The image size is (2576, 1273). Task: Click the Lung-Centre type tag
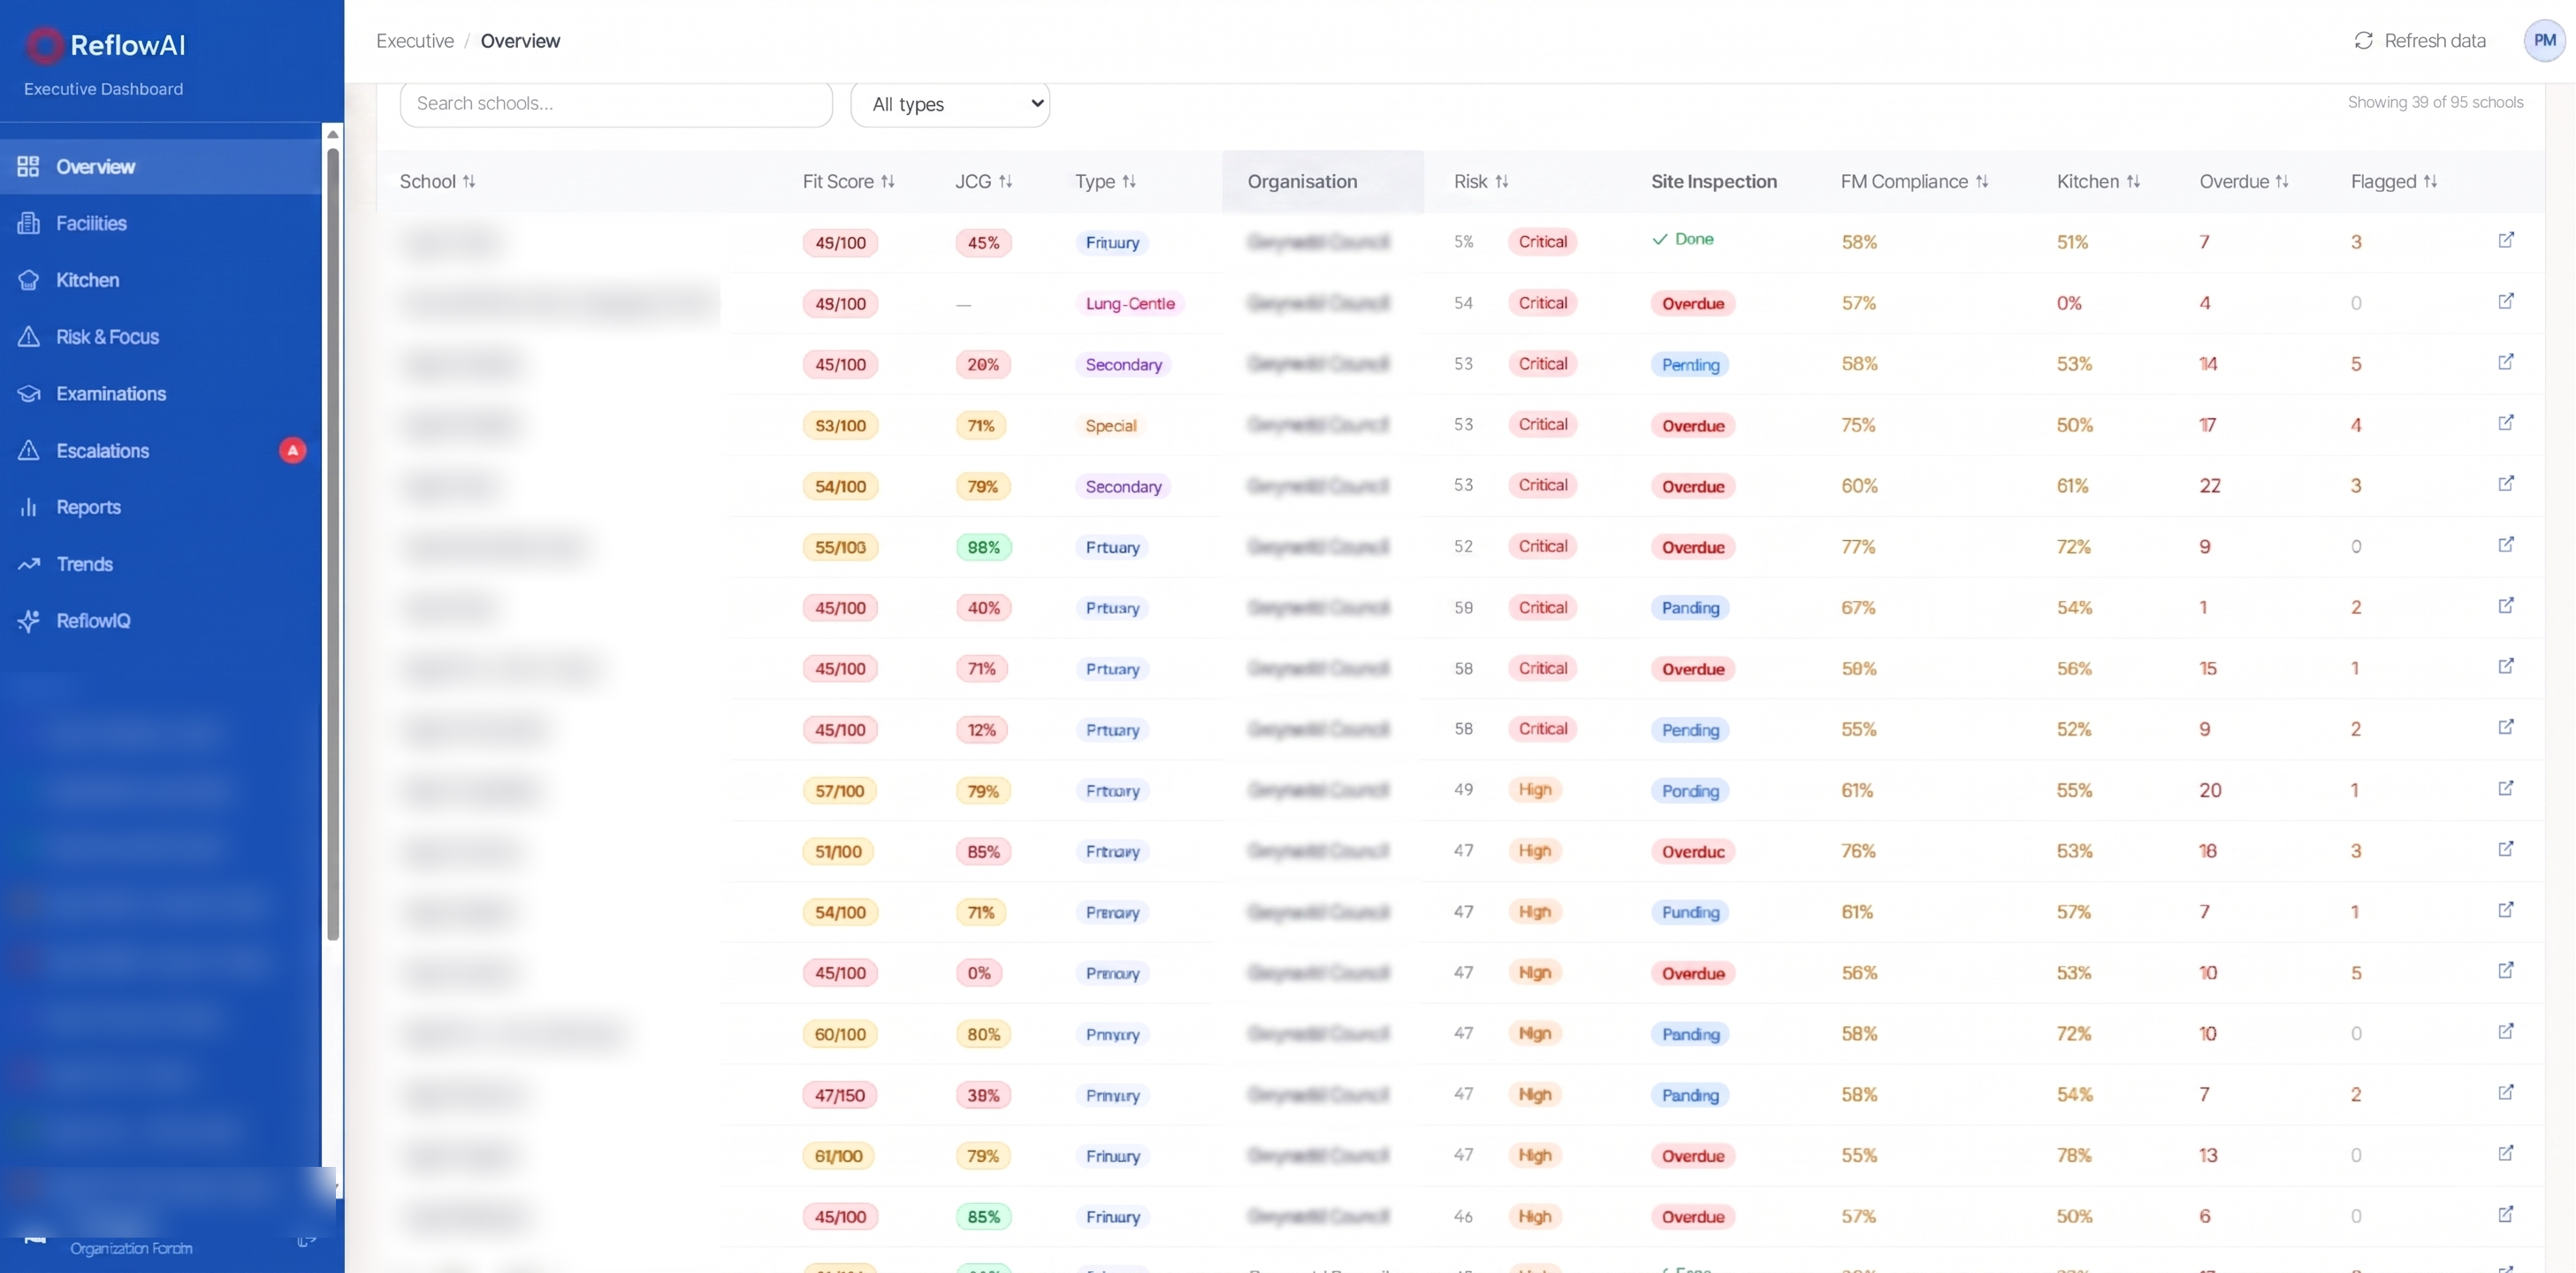tap(1130, 304)
